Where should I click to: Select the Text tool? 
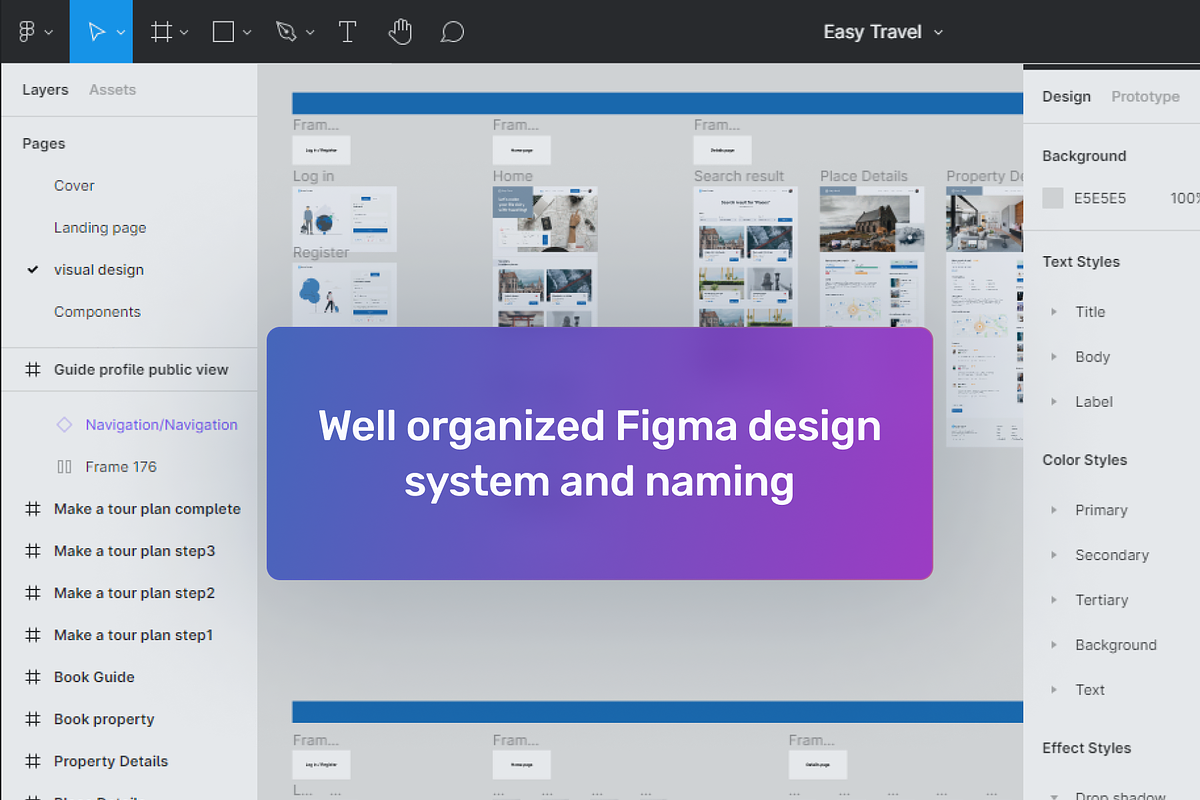click(347, 32)
